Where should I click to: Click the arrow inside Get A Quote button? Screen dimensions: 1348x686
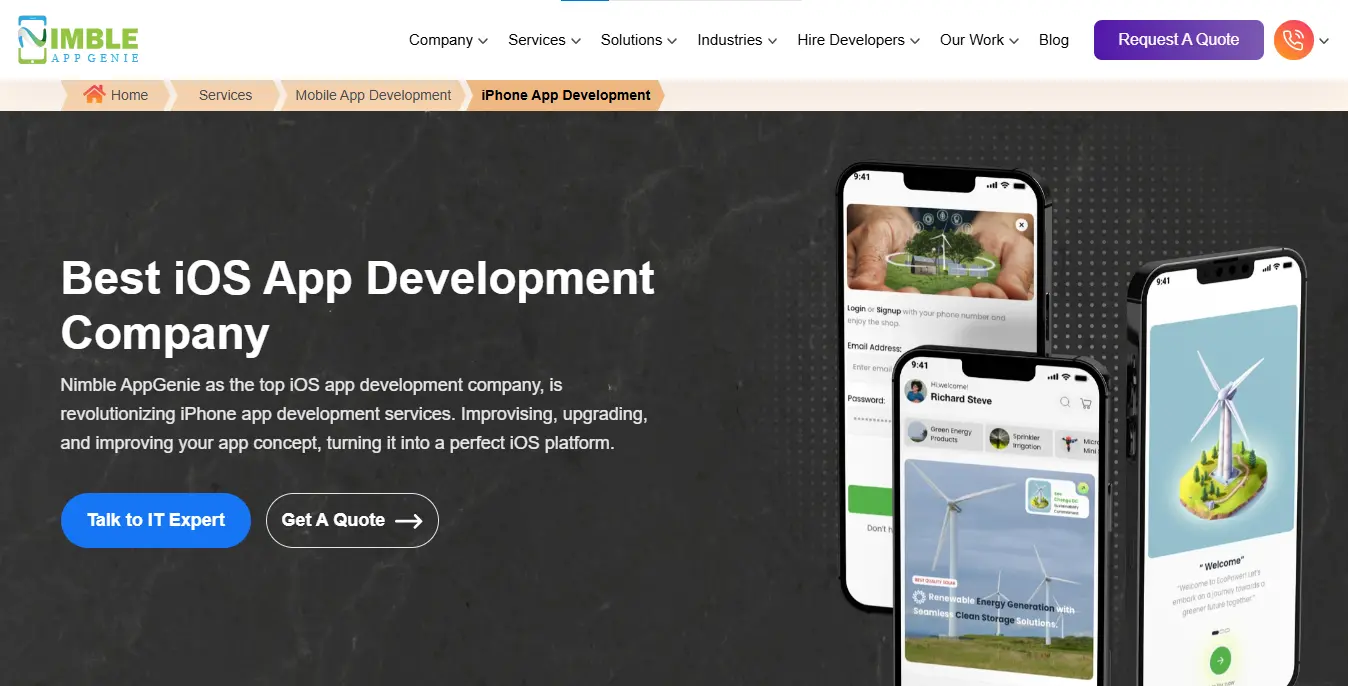click(x=411, y=520)
